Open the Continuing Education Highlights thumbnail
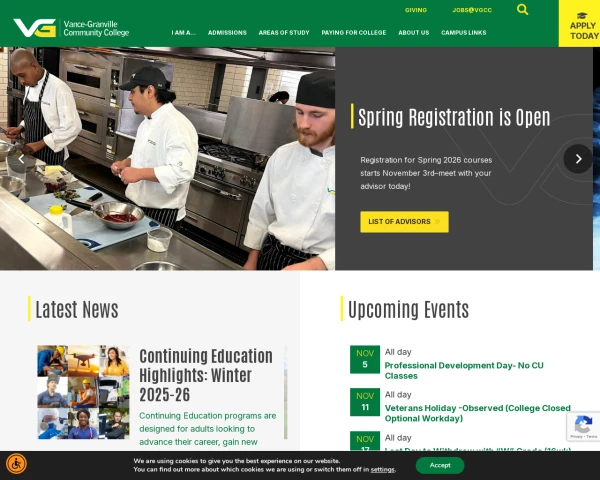Viewport: 600px width, 480px height. tap(83, 392)
